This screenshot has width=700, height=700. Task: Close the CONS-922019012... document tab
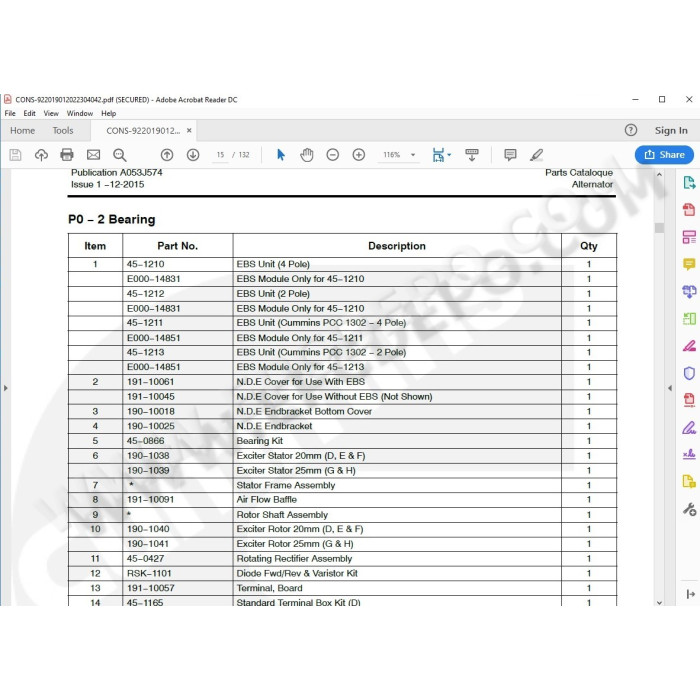(x=189, y=130)
